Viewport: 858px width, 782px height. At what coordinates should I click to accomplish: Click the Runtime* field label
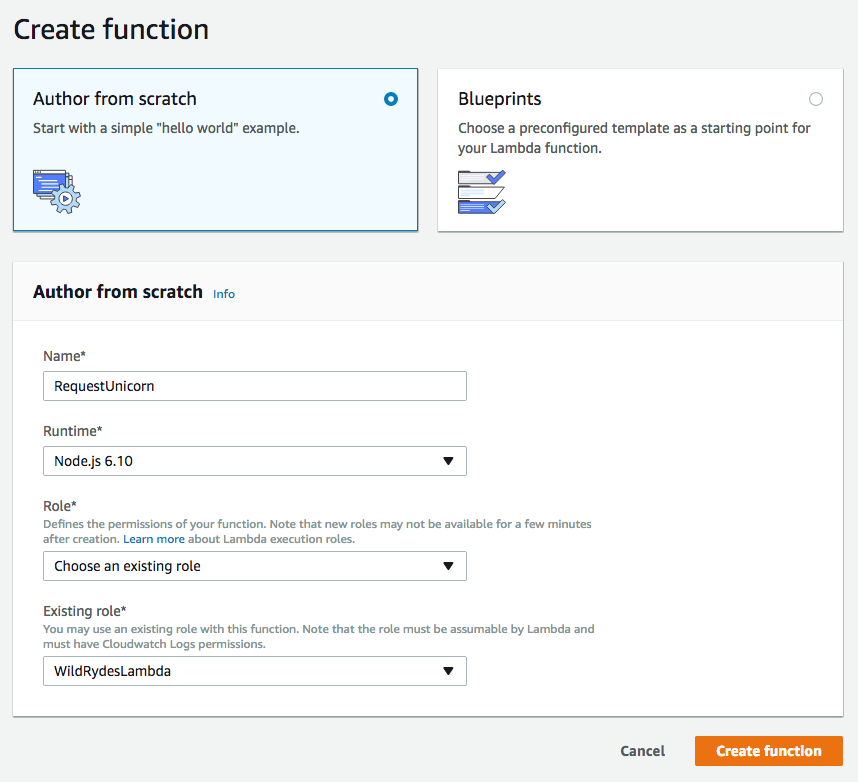click(73, 431)
